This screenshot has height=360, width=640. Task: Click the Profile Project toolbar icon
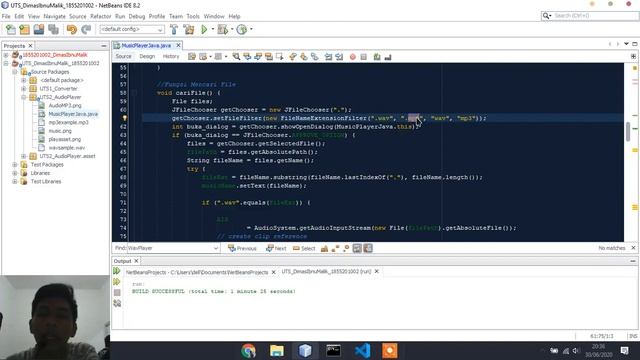(x=242, y=29)
